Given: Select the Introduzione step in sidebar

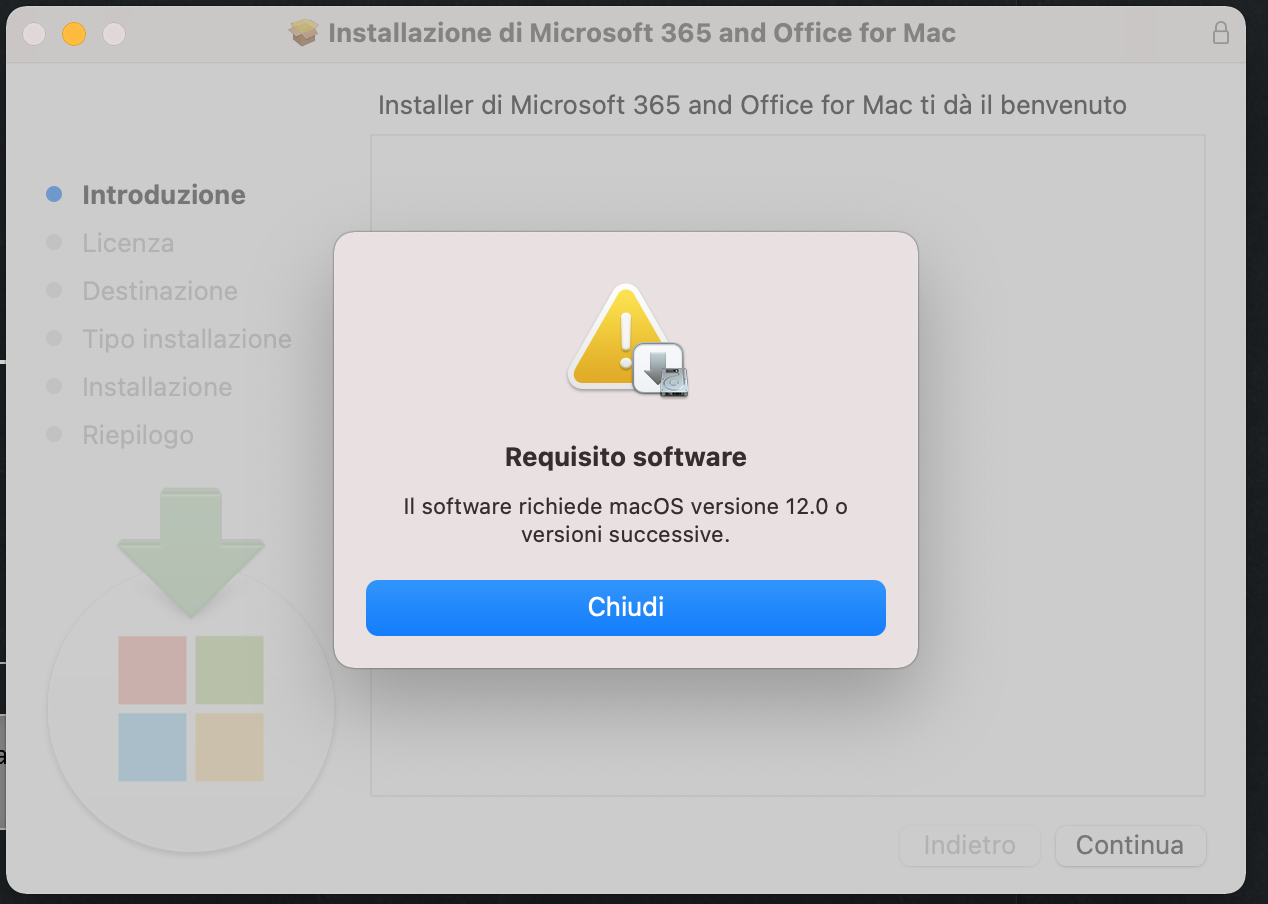Looking at the screenshot, I should pos(164,195).
